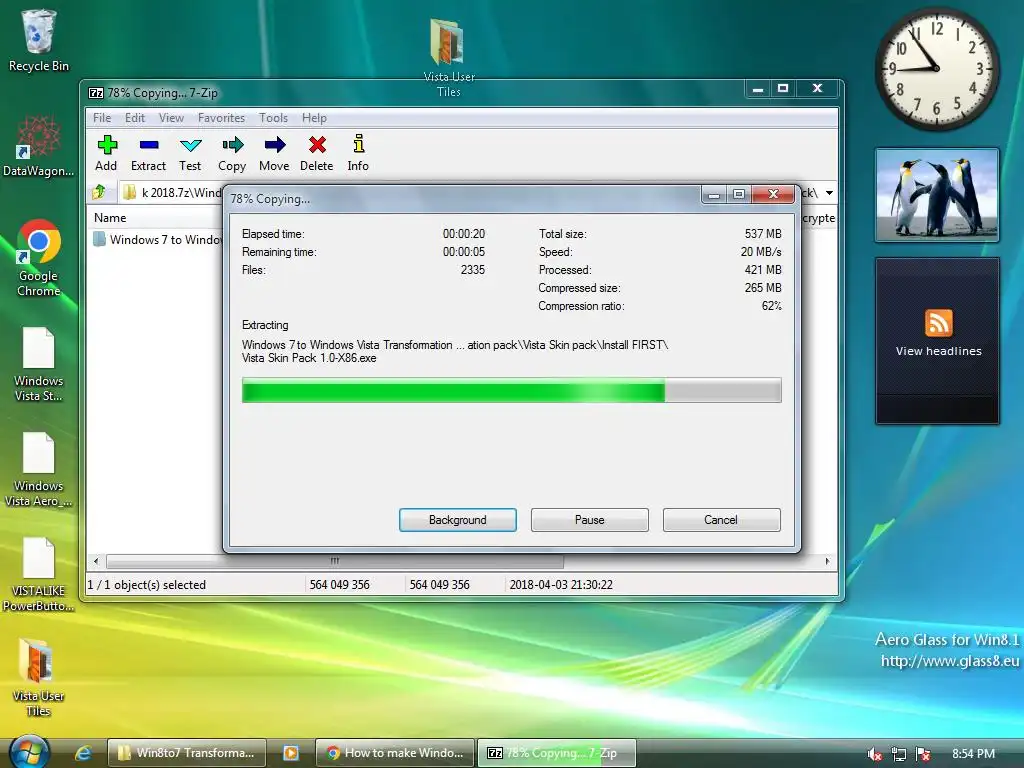Expand the address bar path dropdown
Image resolution: width=1024 pixels, height=768 pixels.
tap(829, 193)
